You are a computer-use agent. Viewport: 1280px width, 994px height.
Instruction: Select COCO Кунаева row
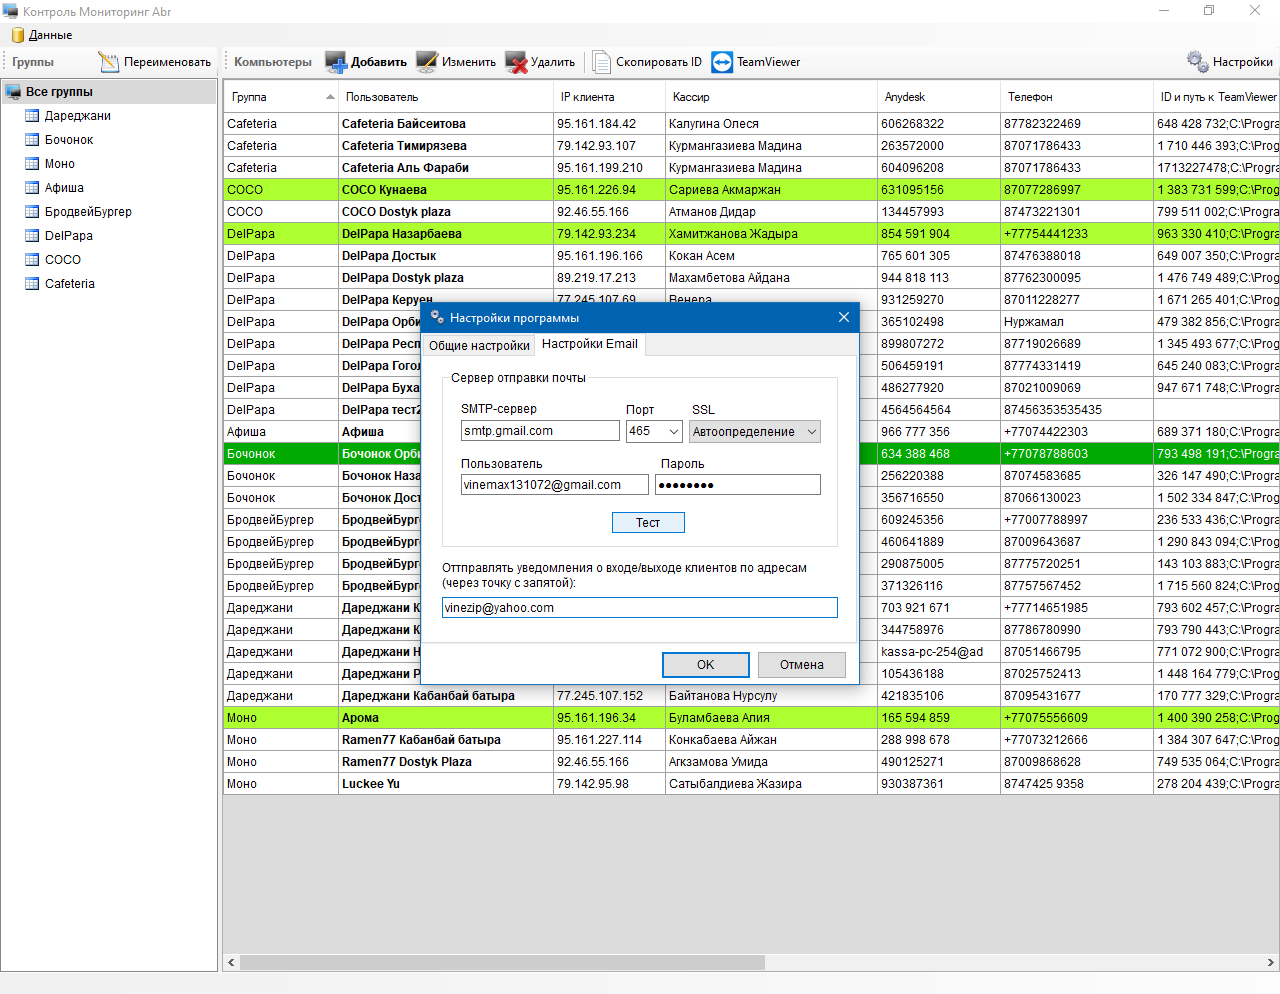752,190
